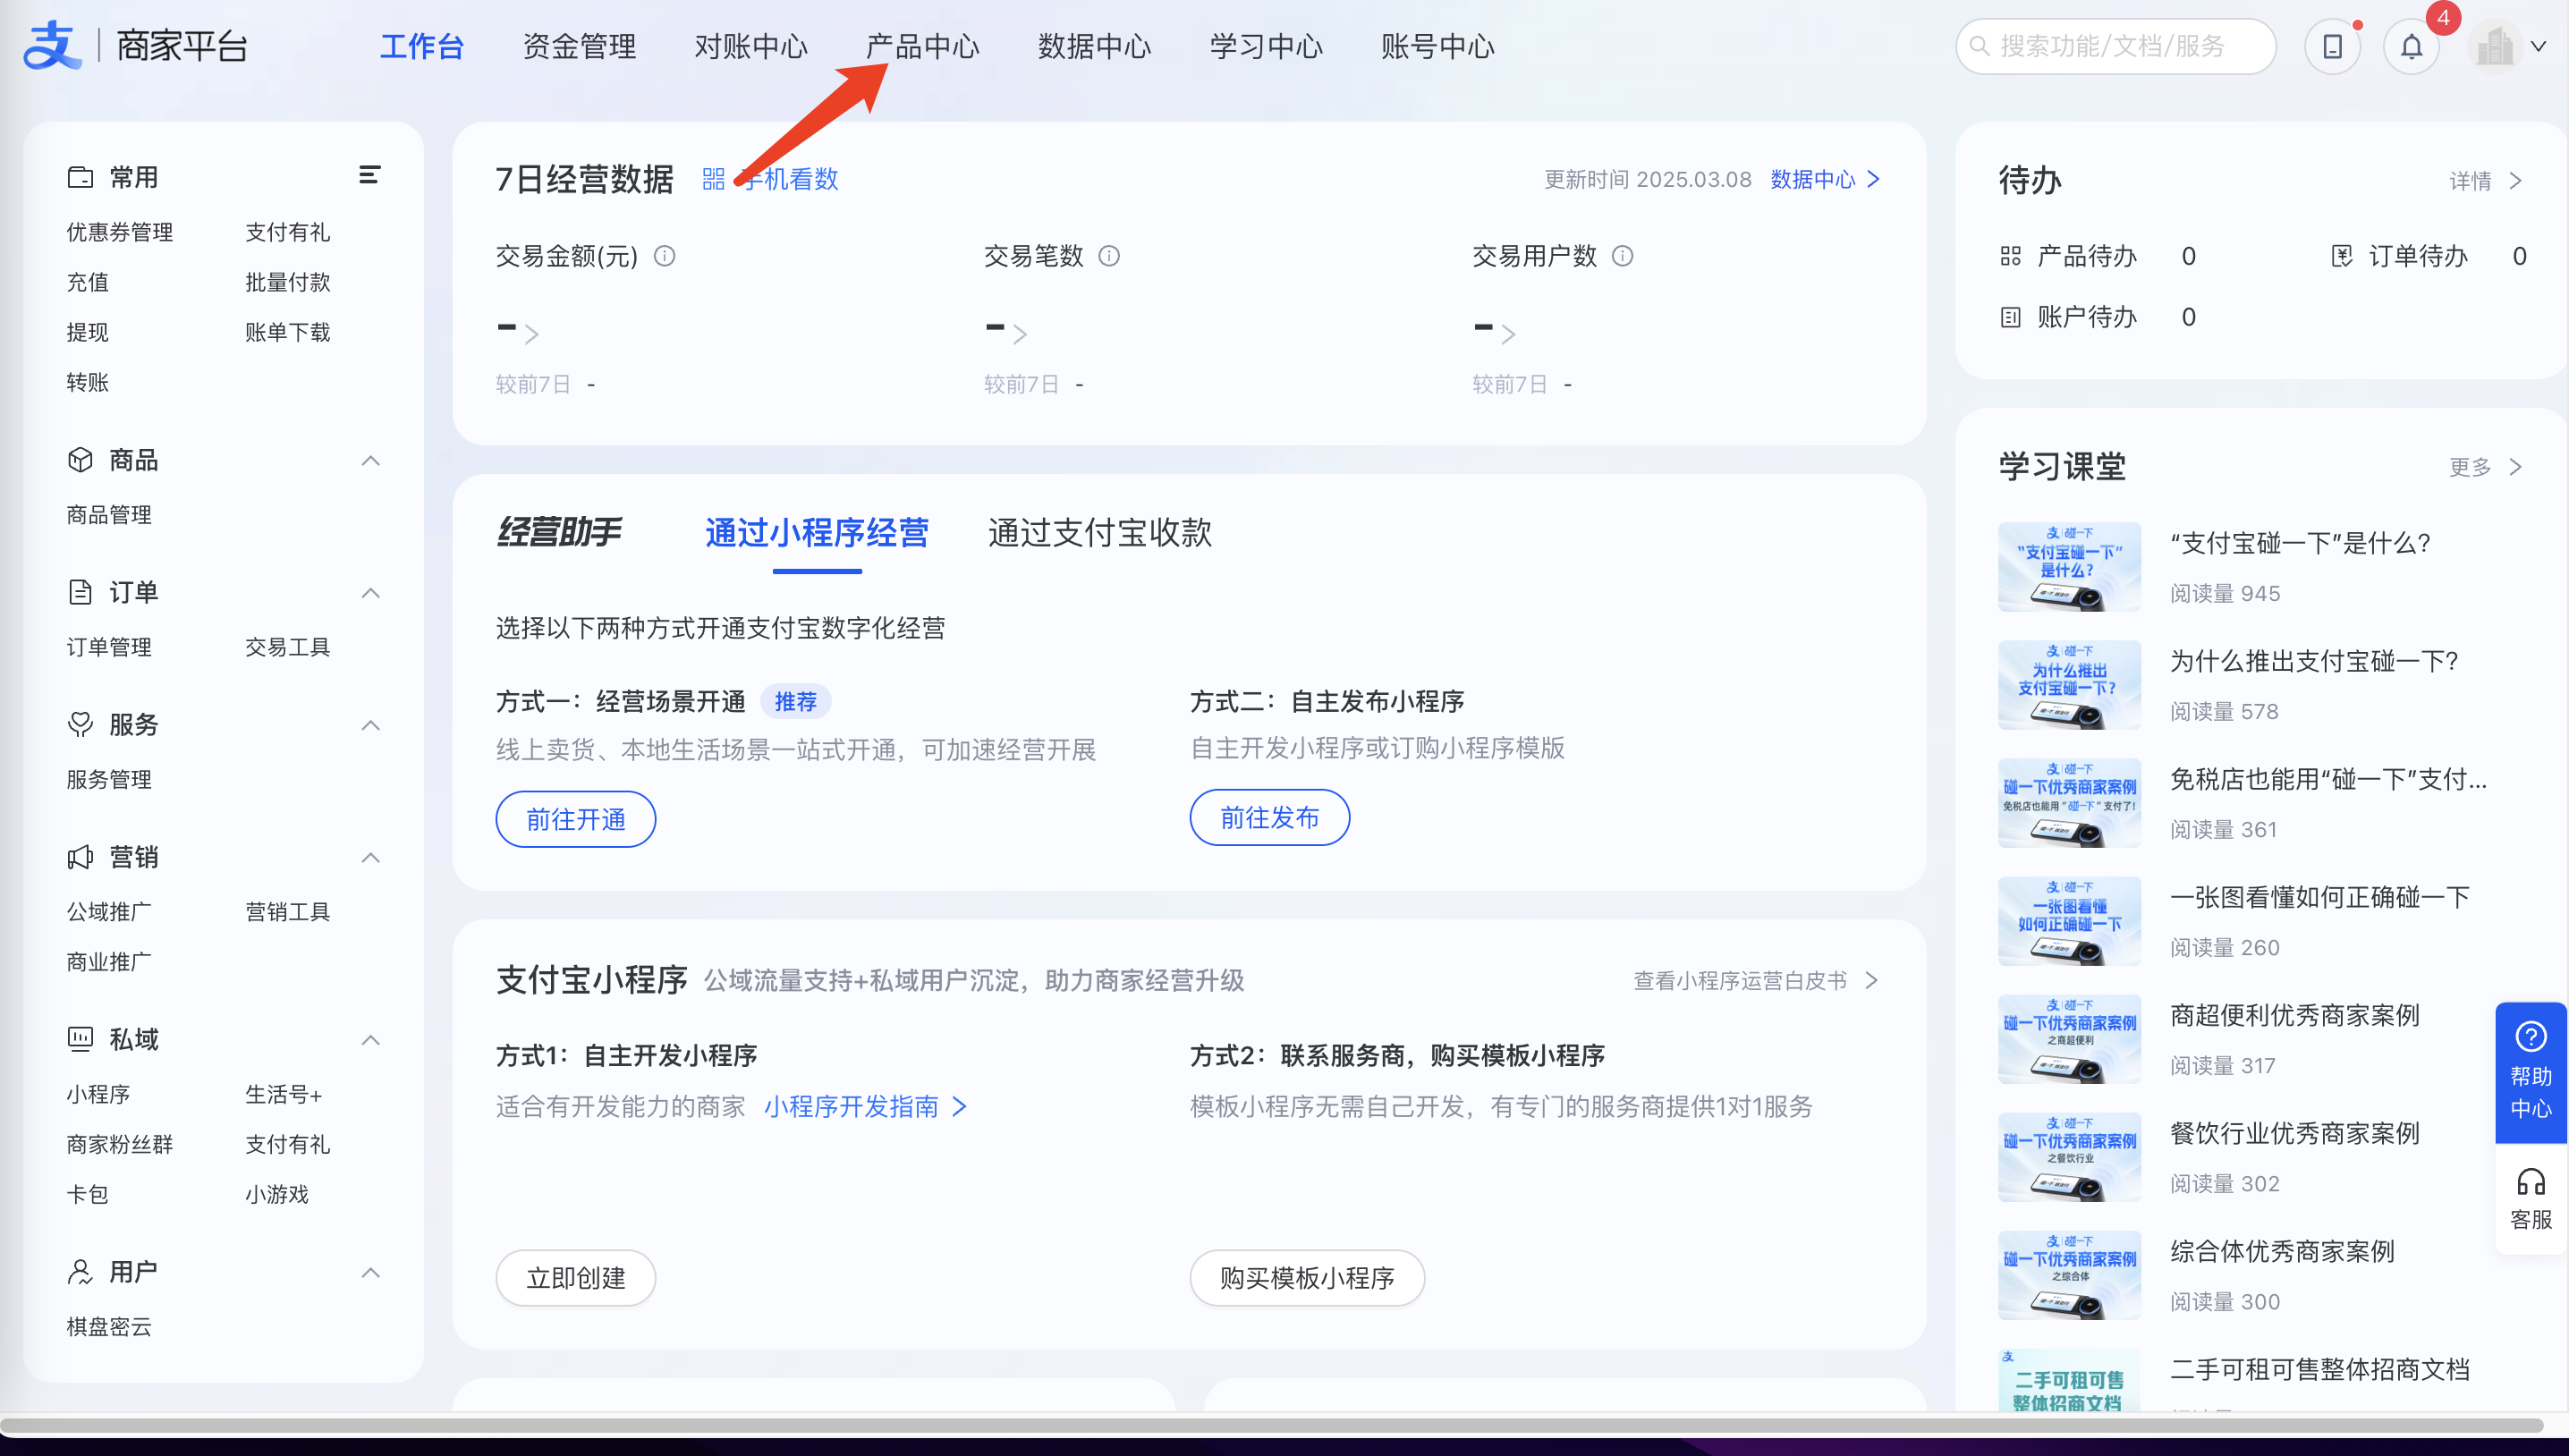2569x1456 pixels.
Task: Click the 立即创建 button
Action: [576, 1277]
